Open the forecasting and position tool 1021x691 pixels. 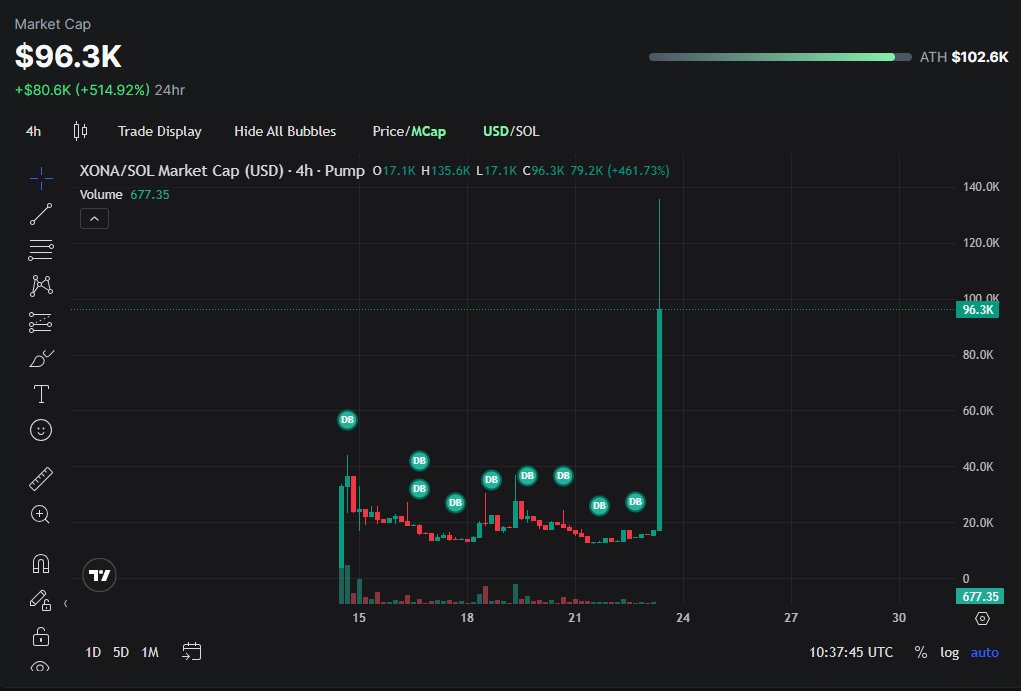tap(41, 322)
